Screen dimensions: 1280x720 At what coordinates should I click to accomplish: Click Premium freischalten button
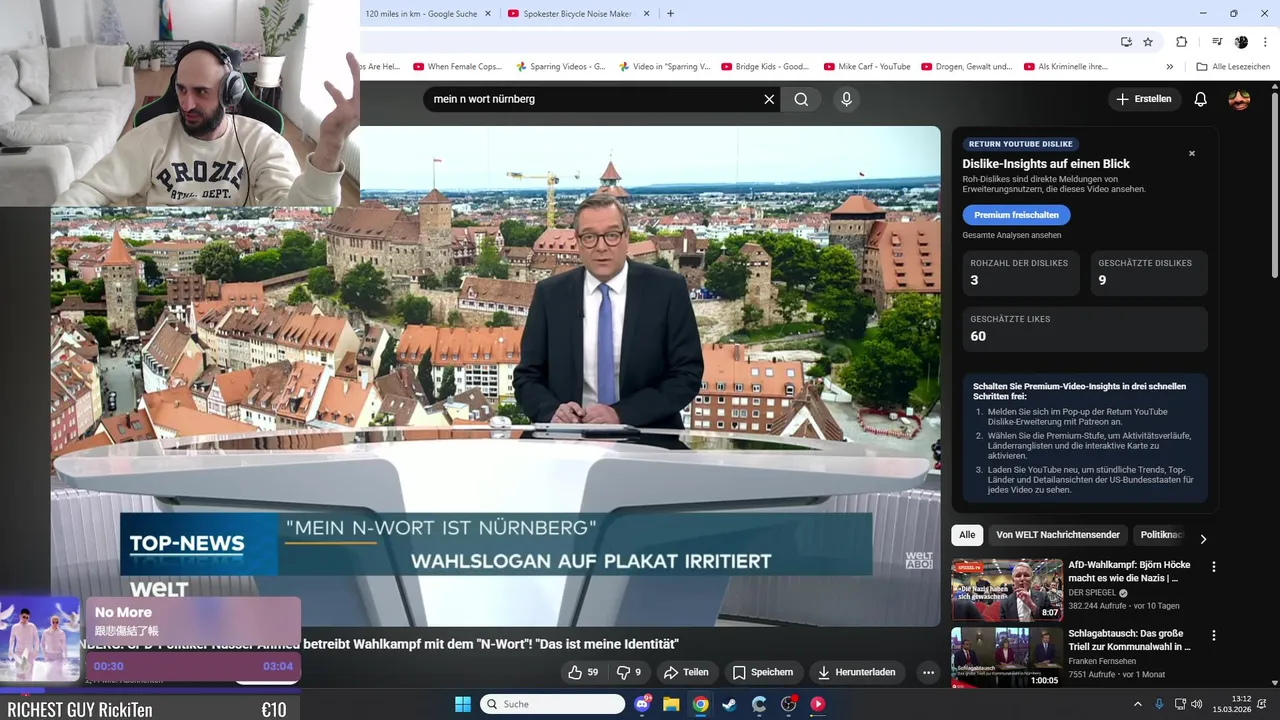(1016, 215)
